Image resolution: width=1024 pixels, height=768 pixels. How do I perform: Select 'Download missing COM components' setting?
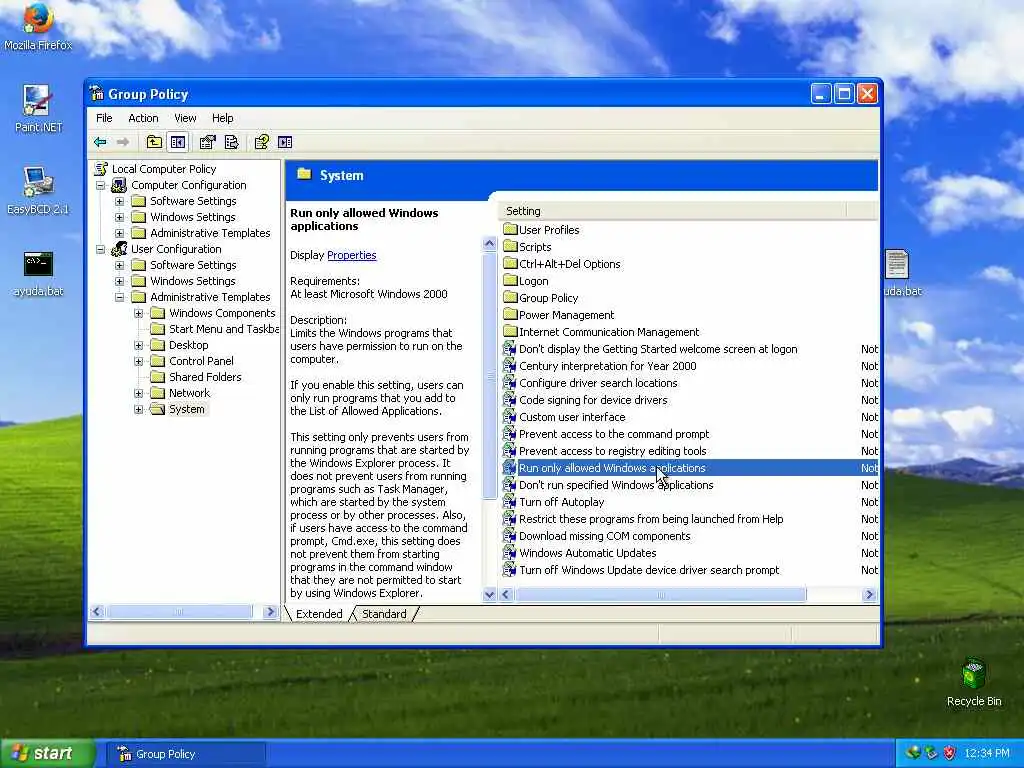[605, 536]
